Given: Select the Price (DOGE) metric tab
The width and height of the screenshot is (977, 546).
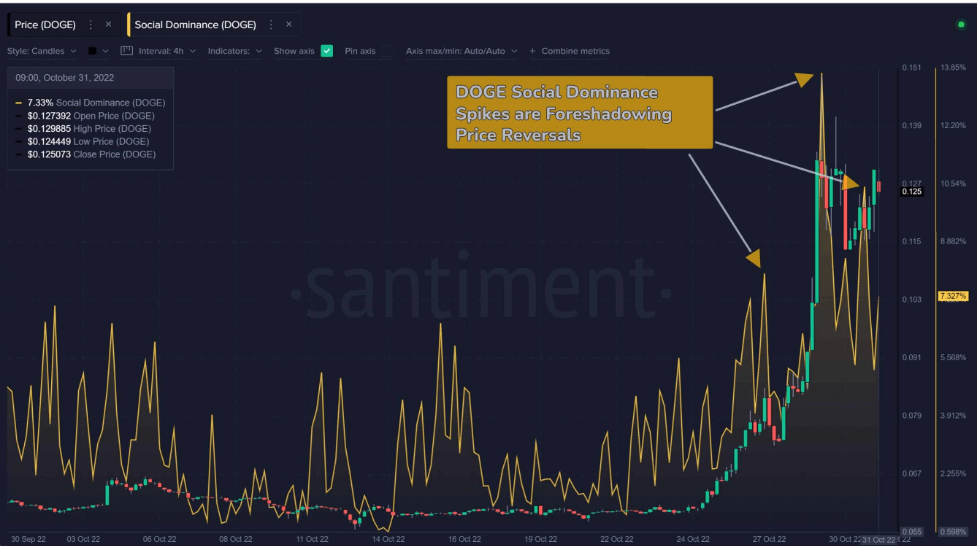Looking at the screenshot, I should [x=45, y=24].
